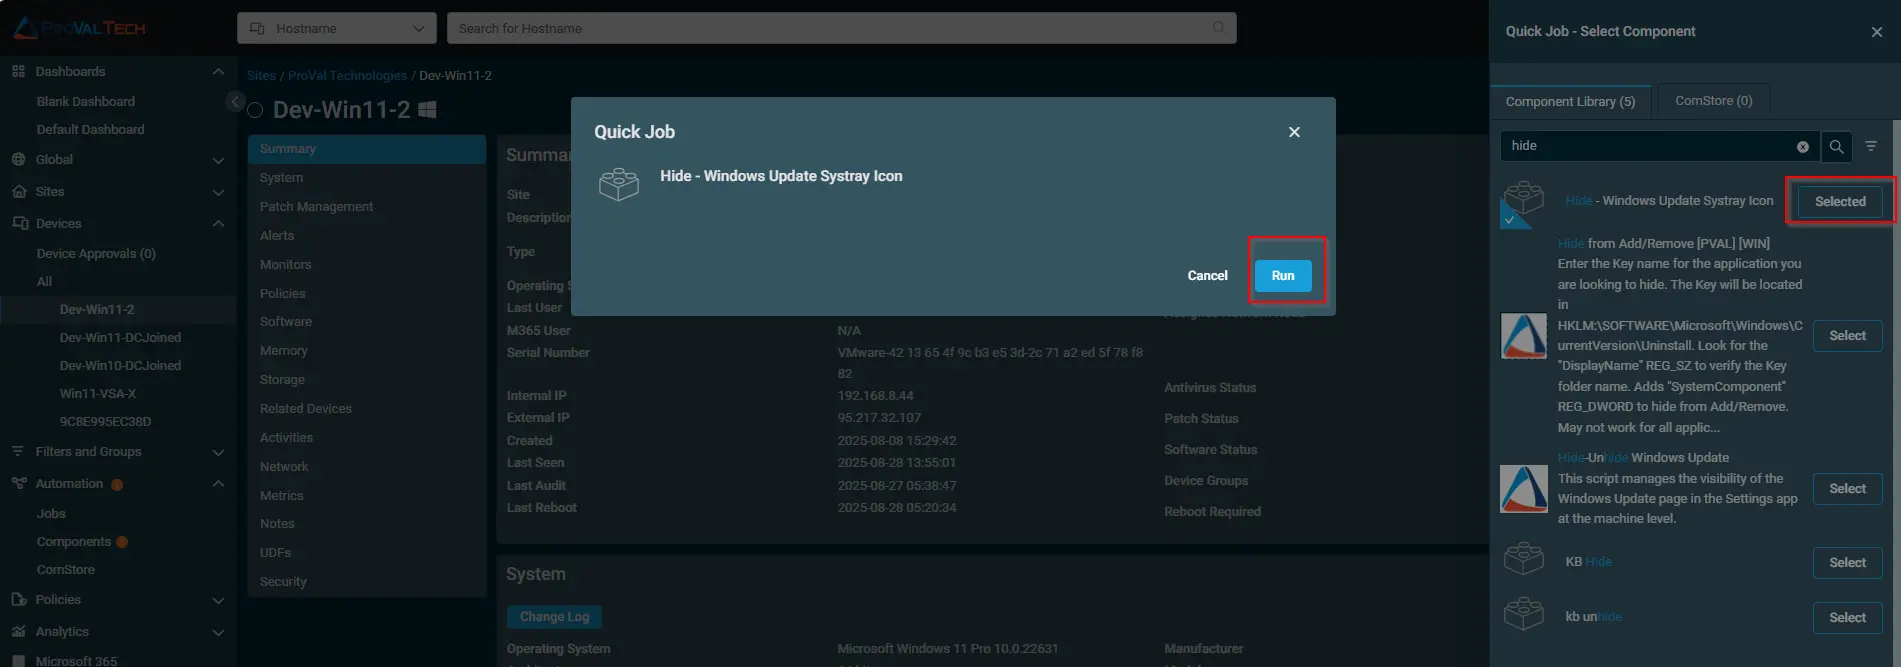This screenshot has height=667, width=1901.
Task: Open the Patch Management device tab
Action: click(366, 207)
